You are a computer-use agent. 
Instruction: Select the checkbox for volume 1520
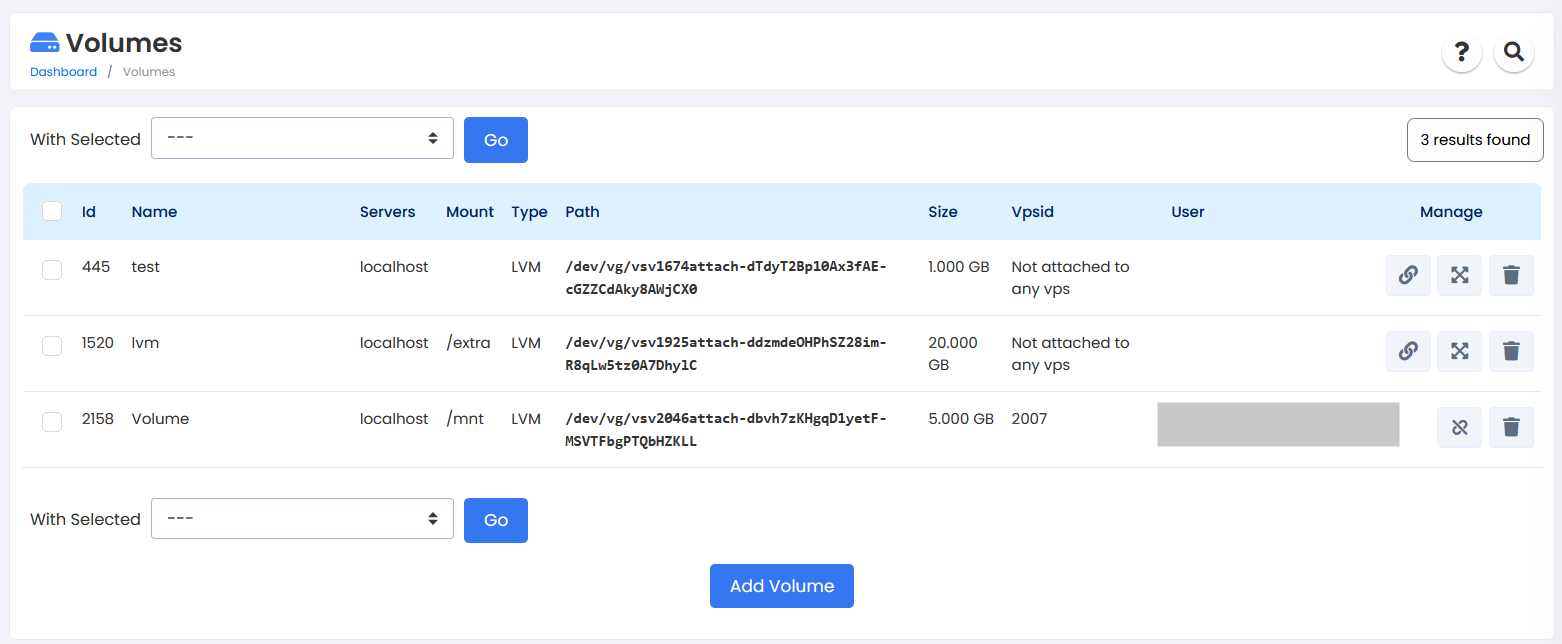click(x=52, y=346)
